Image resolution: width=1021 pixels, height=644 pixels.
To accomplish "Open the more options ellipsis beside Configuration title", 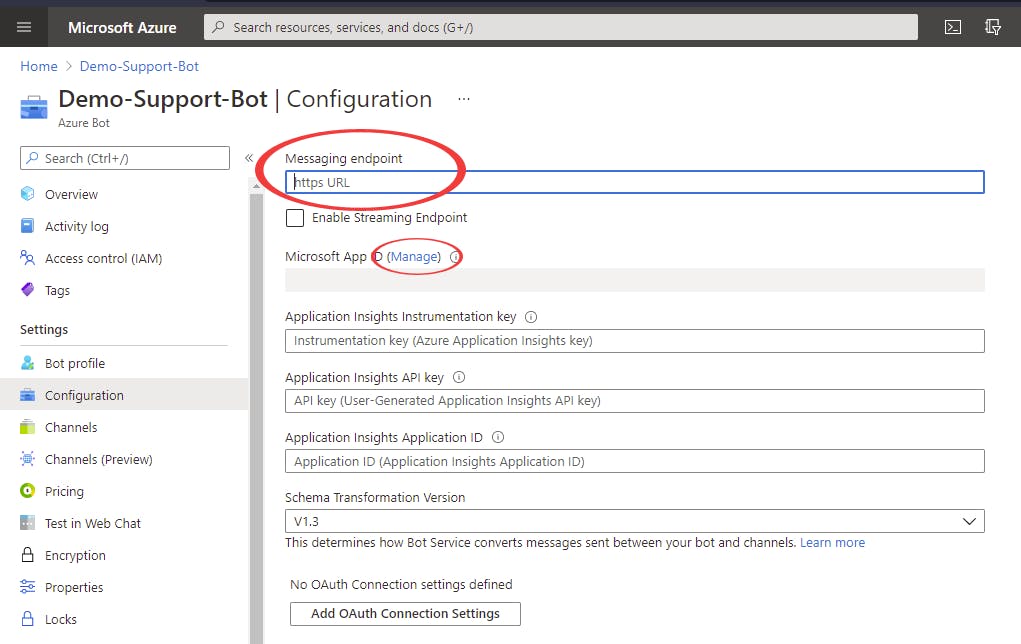I will 464,100.
